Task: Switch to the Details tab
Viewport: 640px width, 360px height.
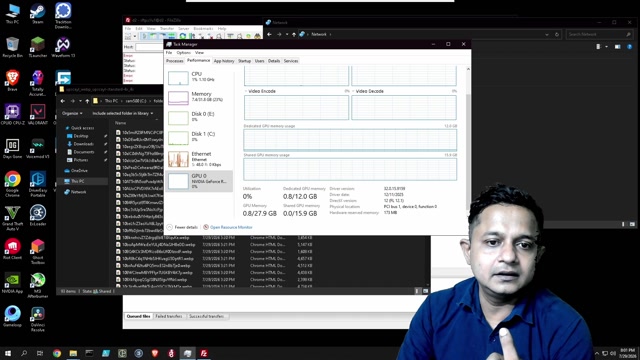Action: [x=274, y=61]
